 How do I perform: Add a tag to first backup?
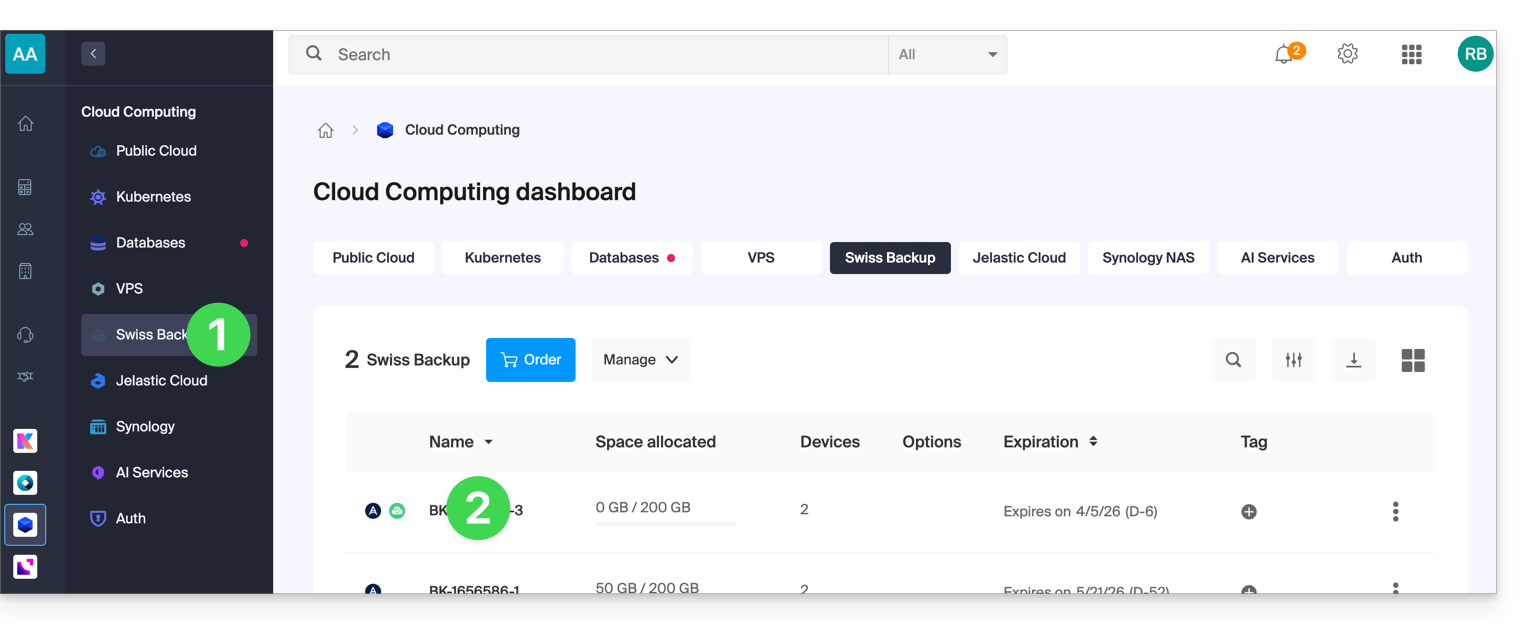coord(1248,512)
